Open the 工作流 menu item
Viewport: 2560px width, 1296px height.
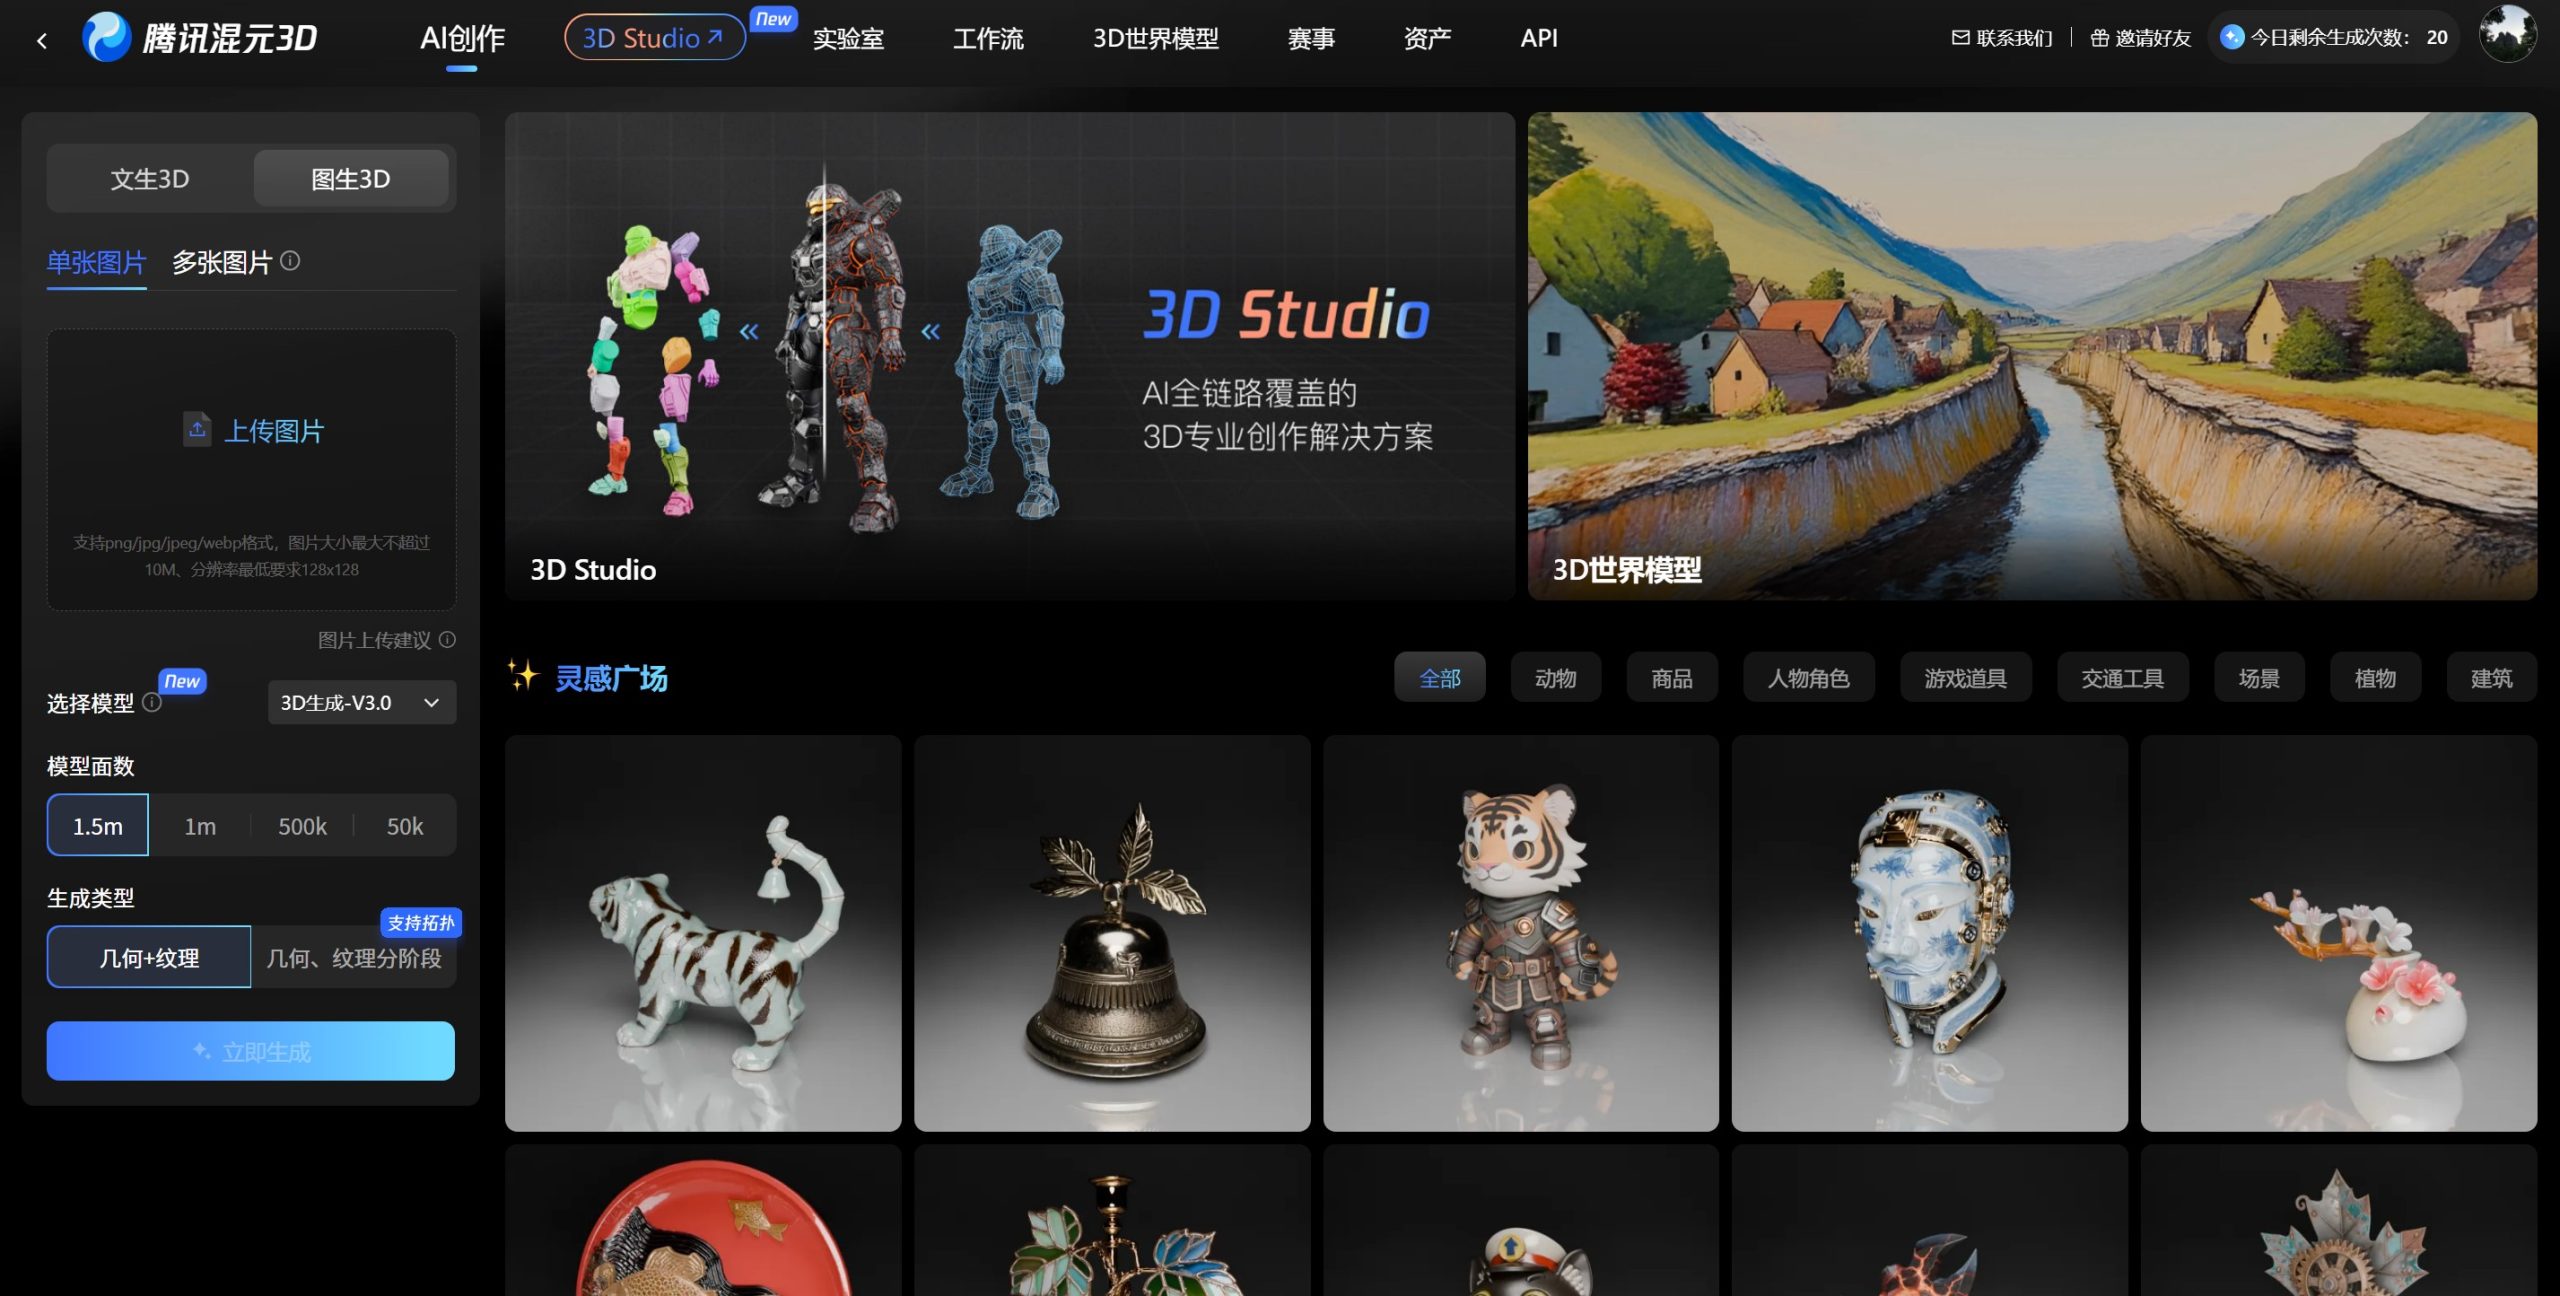pyautogui.click(x=987, y=38)
